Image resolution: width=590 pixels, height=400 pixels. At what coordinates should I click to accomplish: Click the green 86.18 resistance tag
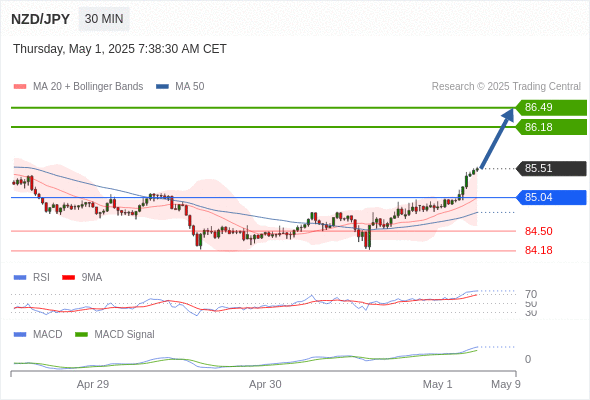coord(551,127)
